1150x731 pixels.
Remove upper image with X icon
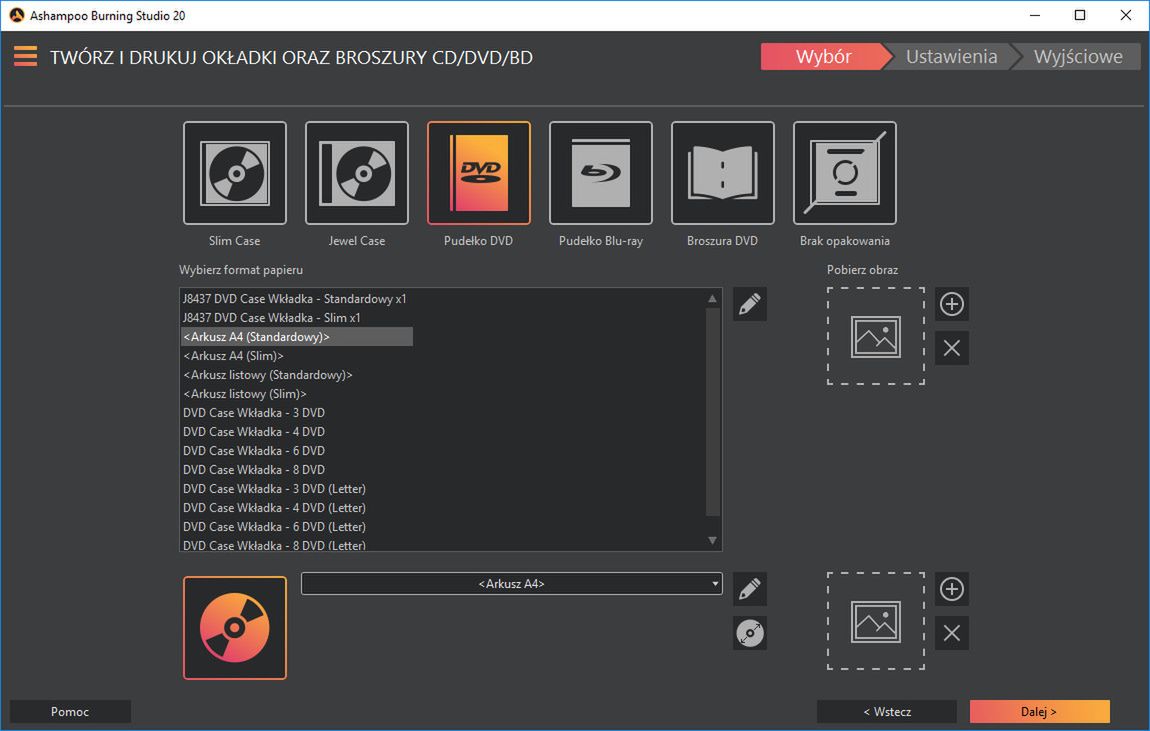coord(952,348)
